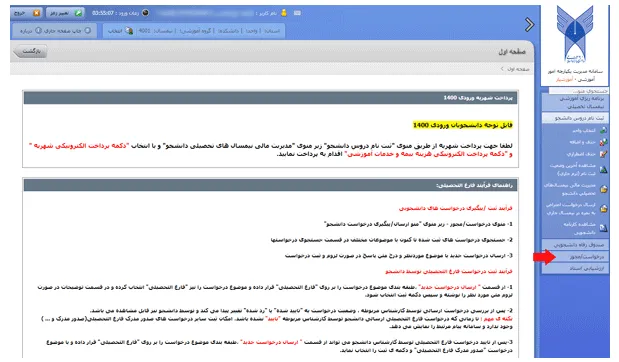Open درخواست/مجوز menu section
This screenshot has height=362, width=619.
[575, 257]
